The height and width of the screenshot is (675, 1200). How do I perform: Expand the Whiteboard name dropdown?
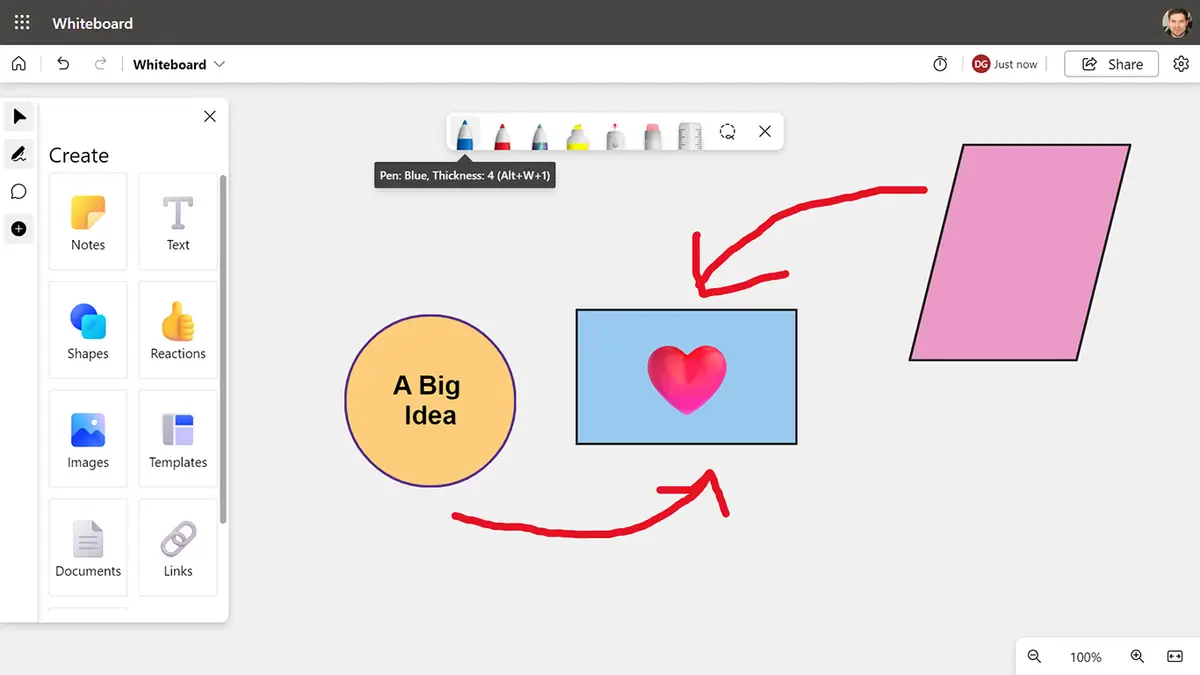pos(219,64)
